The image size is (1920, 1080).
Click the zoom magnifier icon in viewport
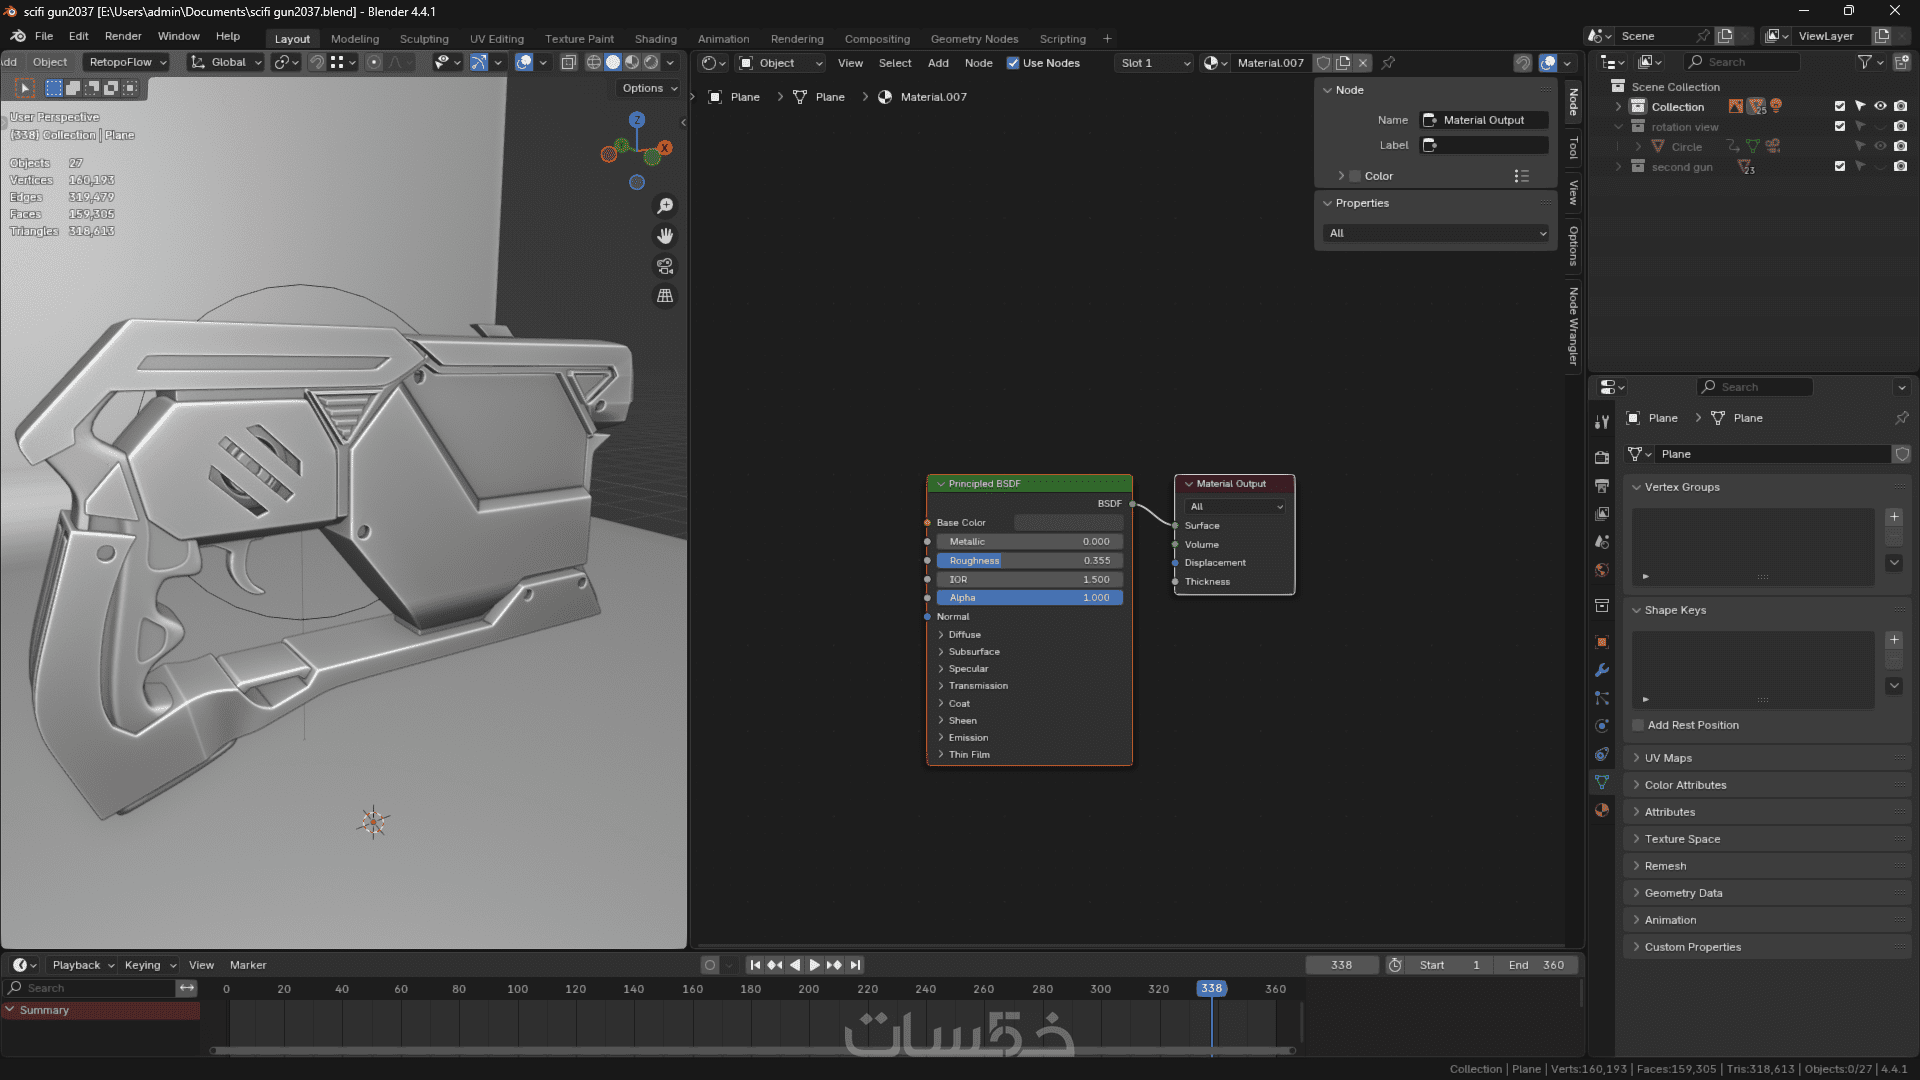[665, 206]
